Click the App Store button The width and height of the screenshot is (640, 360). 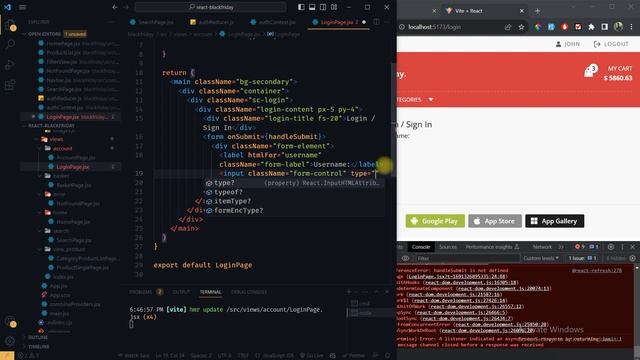pos(495,221)
